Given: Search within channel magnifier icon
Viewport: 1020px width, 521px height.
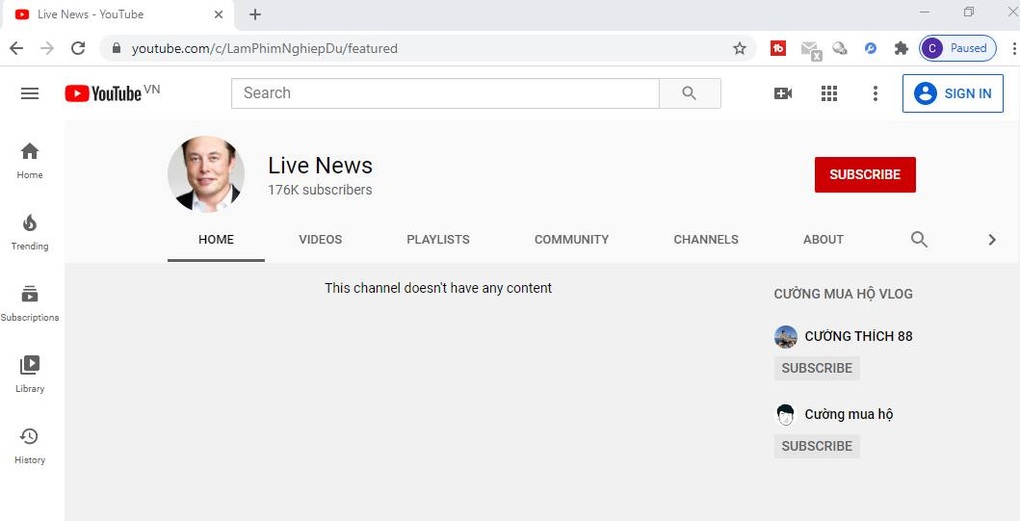Looking at the screenshot, I should [x=919, y=239].
